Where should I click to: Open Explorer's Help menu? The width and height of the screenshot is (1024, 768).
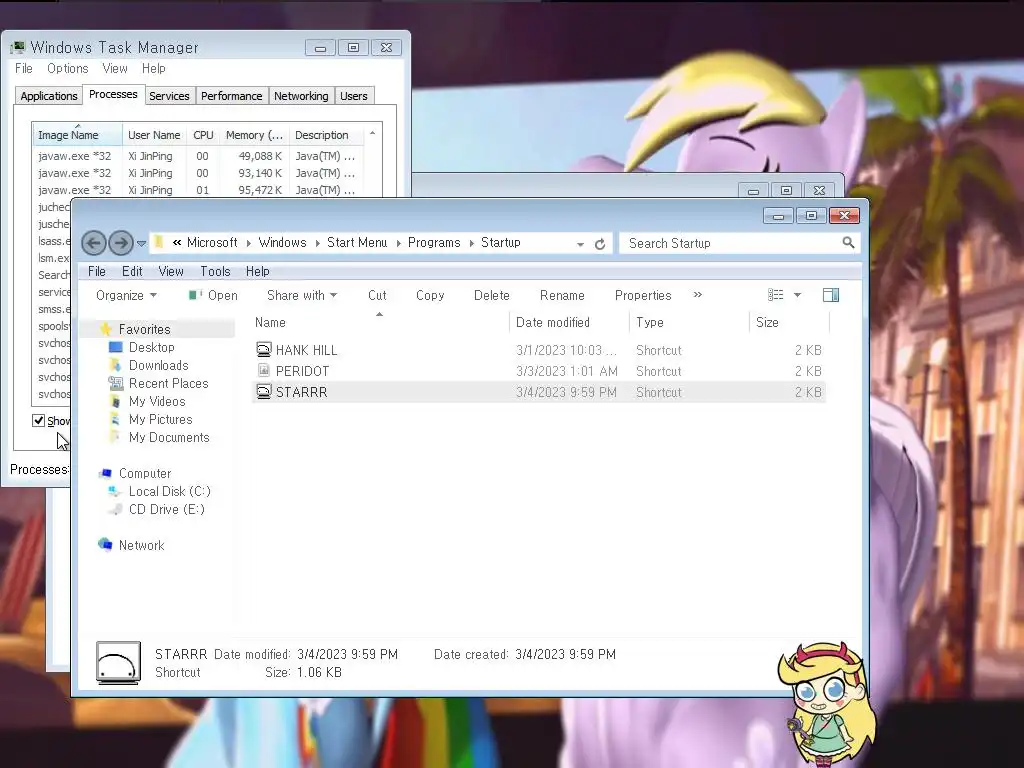257,271
